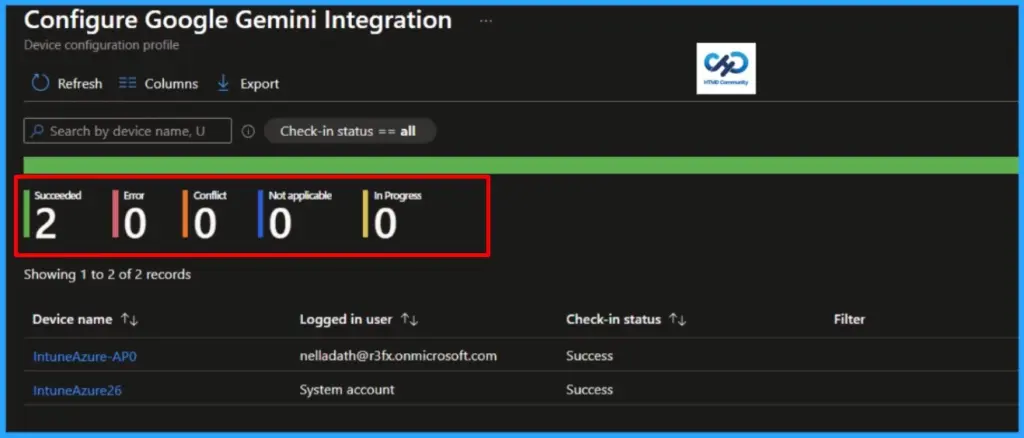
Task: Click the Export download arrow icon
Action: (223, 84)
